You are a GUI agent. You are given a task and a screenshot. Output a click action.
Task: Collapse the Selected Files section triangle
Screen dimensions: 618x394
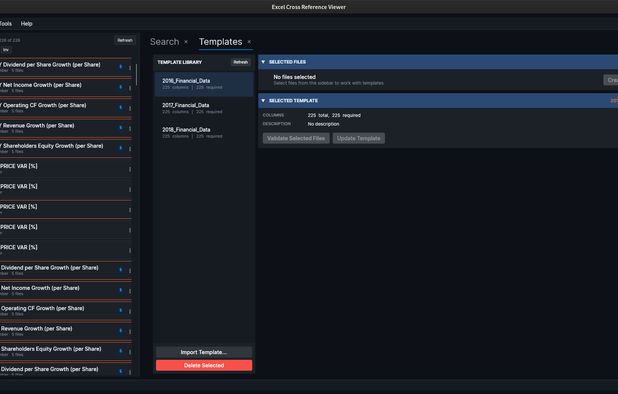click(263, 62)
